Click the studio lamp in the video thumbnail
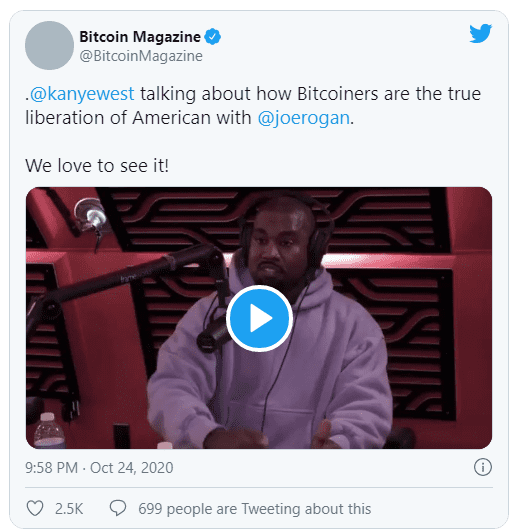Screen dimensions: 517x531 coord(91,215)
